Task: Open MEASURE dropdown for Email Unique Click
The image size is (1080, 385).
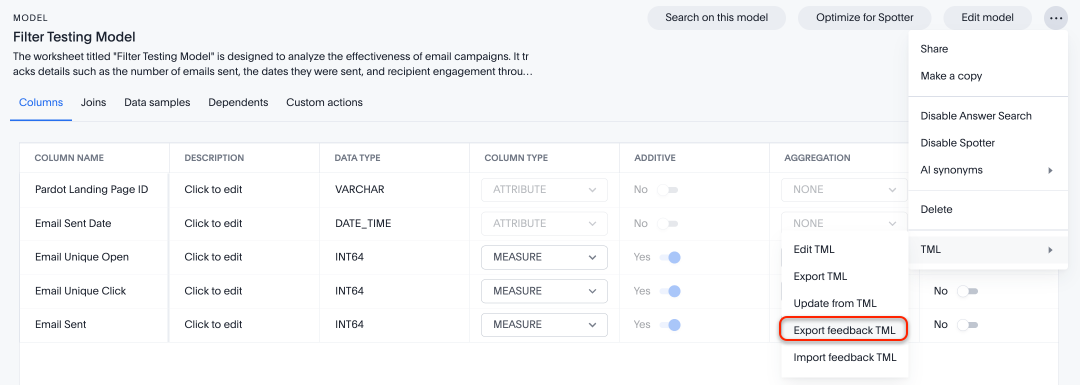Action: pyautogui.click(x=544, y=291)
